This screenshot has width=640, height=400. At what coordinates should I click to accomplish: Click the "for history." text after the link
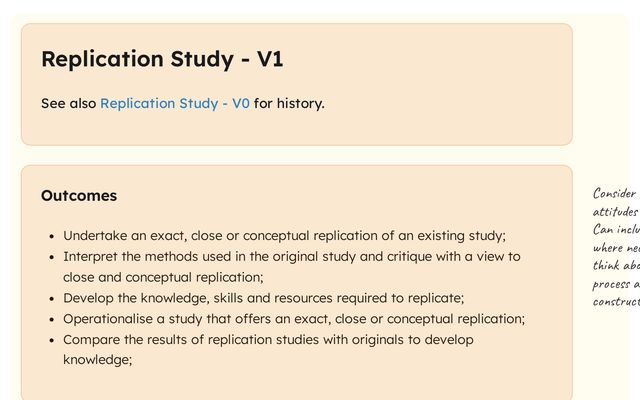(x=289, y=103)
